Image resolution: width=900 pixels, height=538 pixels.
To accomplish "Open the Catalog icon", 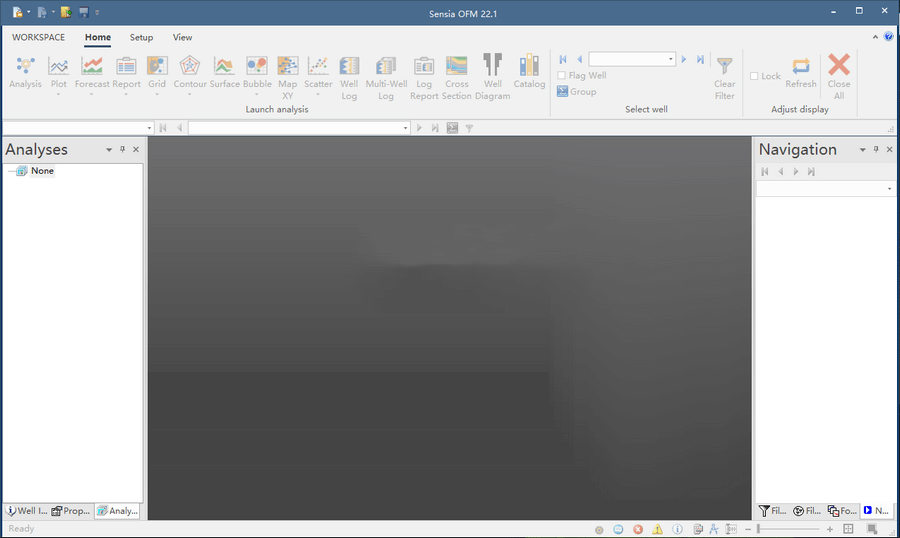I will pyautogui.click(x=529, y=67).
